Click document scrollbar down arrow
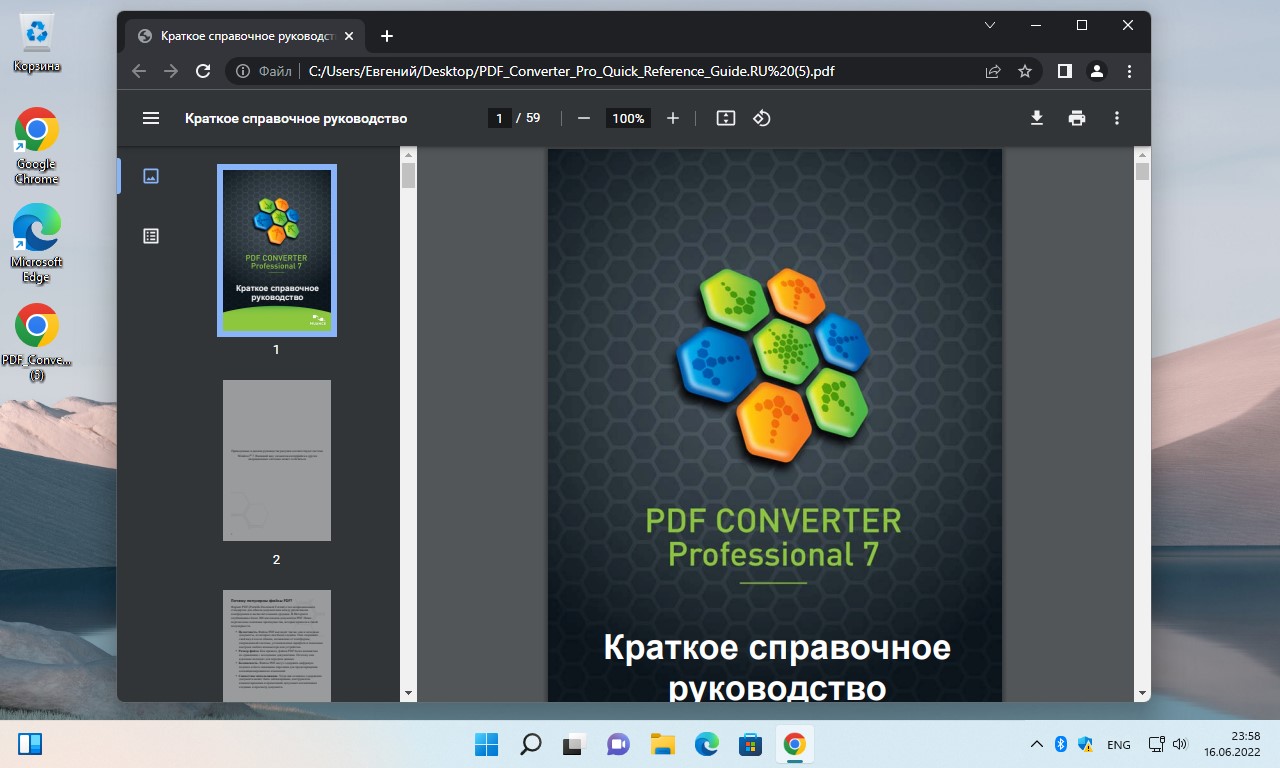The image size is (1280, 768). coord(1142,693)
